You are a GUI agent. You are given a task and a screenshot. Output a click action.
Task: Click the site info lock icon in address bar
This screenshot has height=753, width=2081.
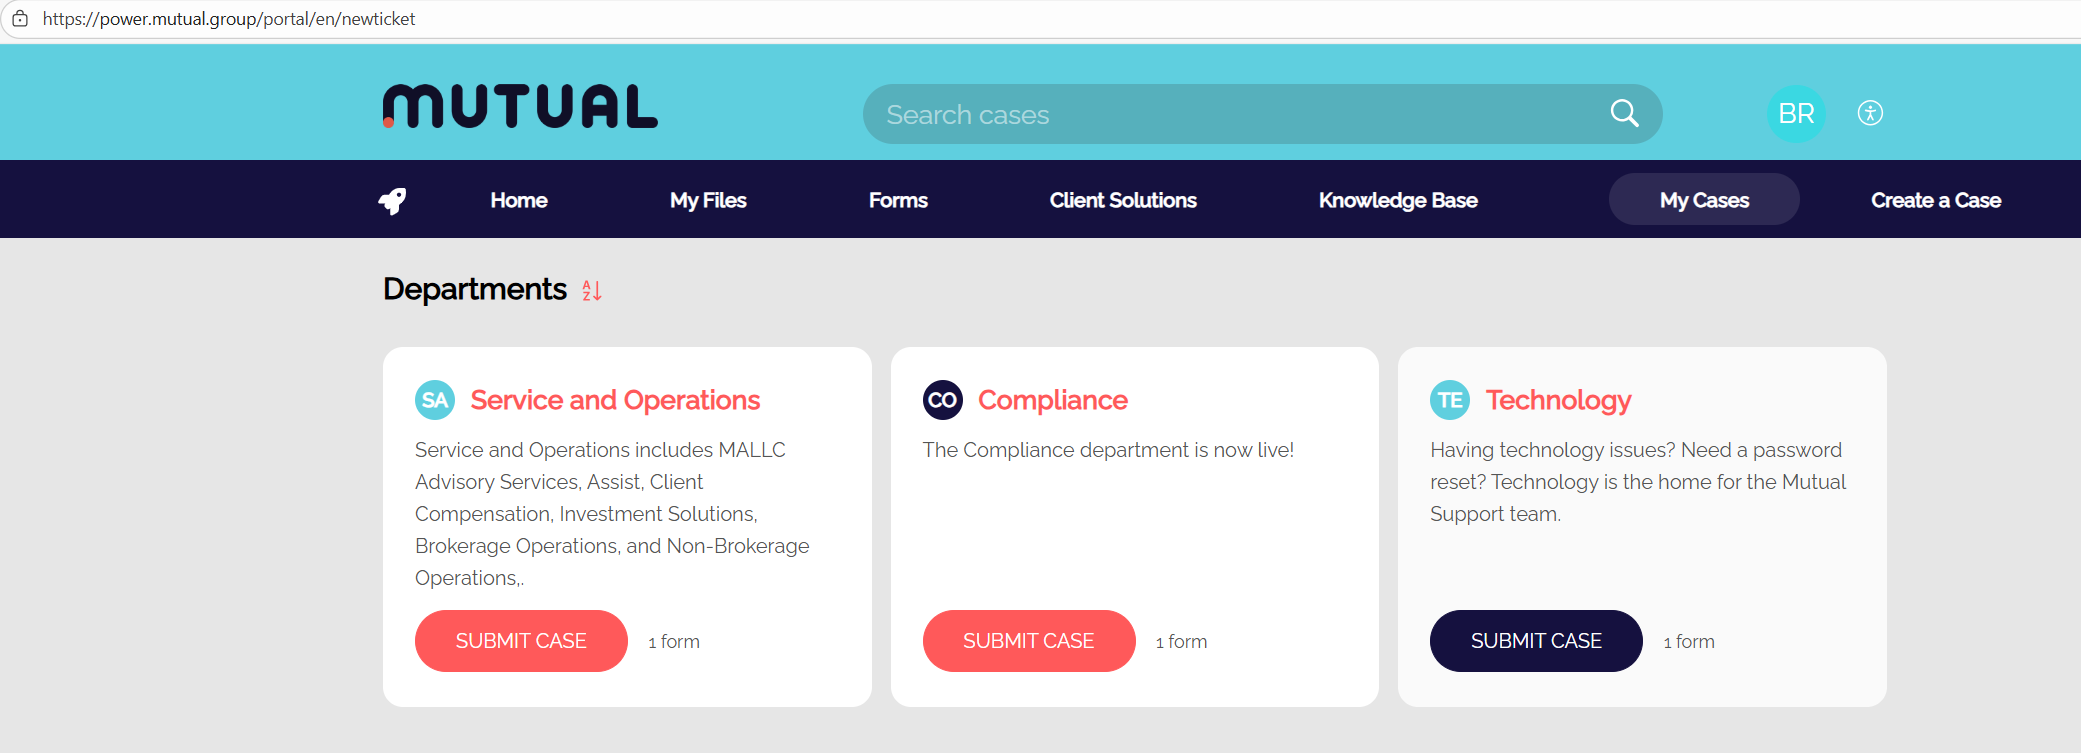click(x=20, y=19)
